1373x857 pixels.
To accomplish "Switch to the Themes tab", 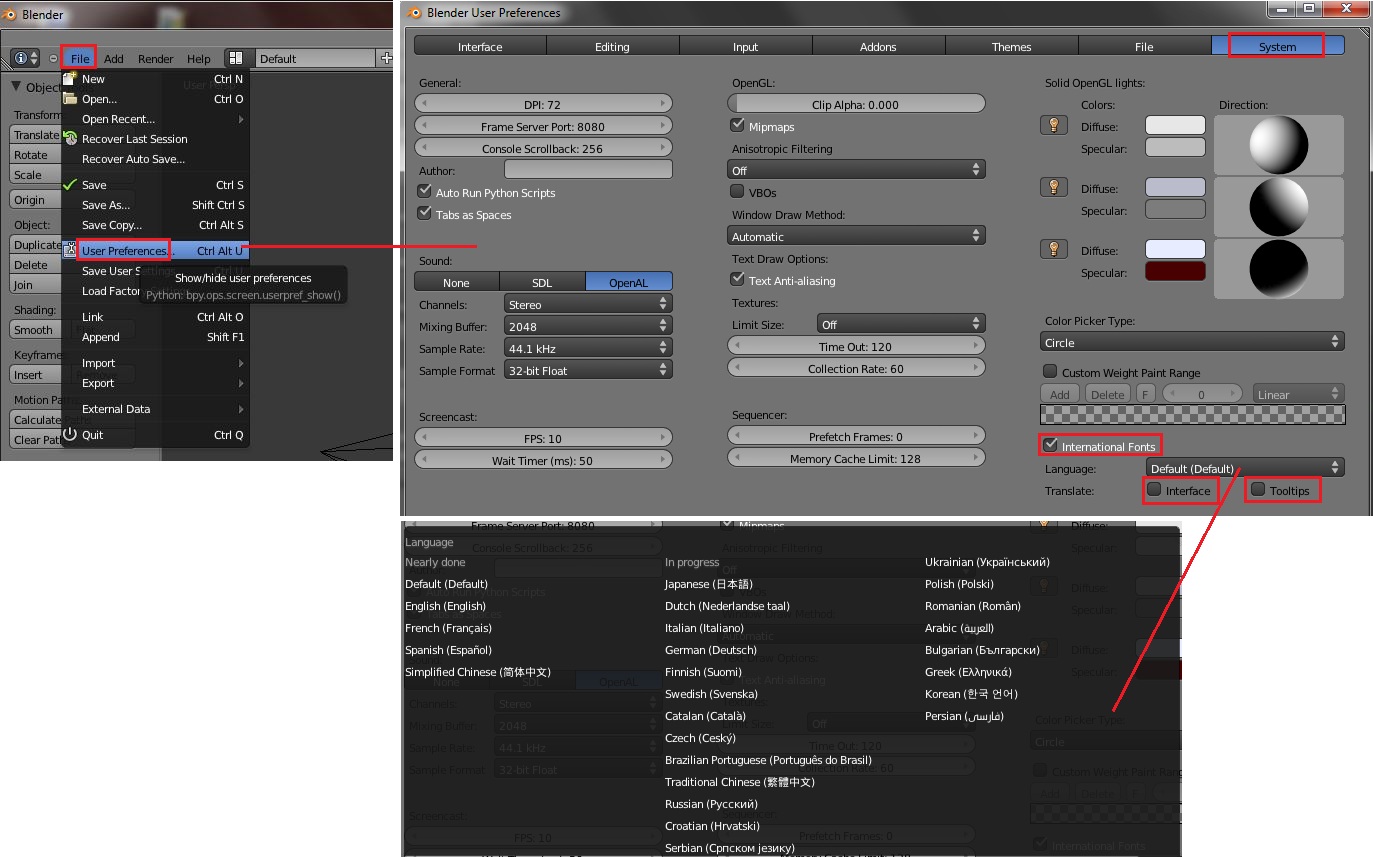I will (x=1011, y=46).
